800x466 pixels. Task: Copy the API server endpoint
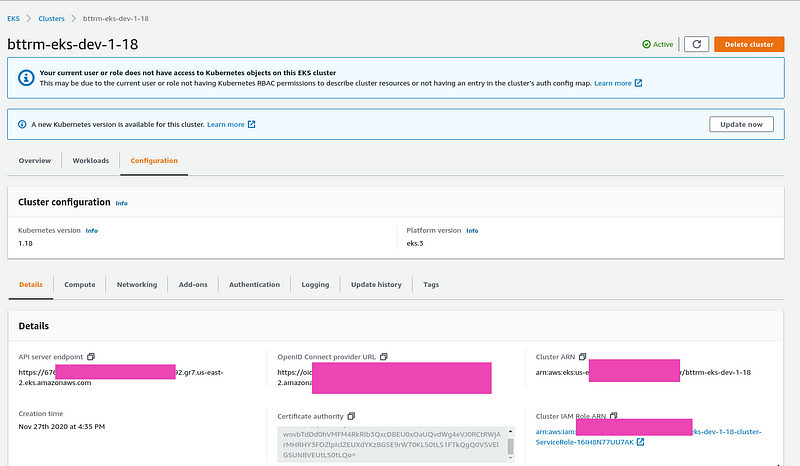[x=91, y=357]
